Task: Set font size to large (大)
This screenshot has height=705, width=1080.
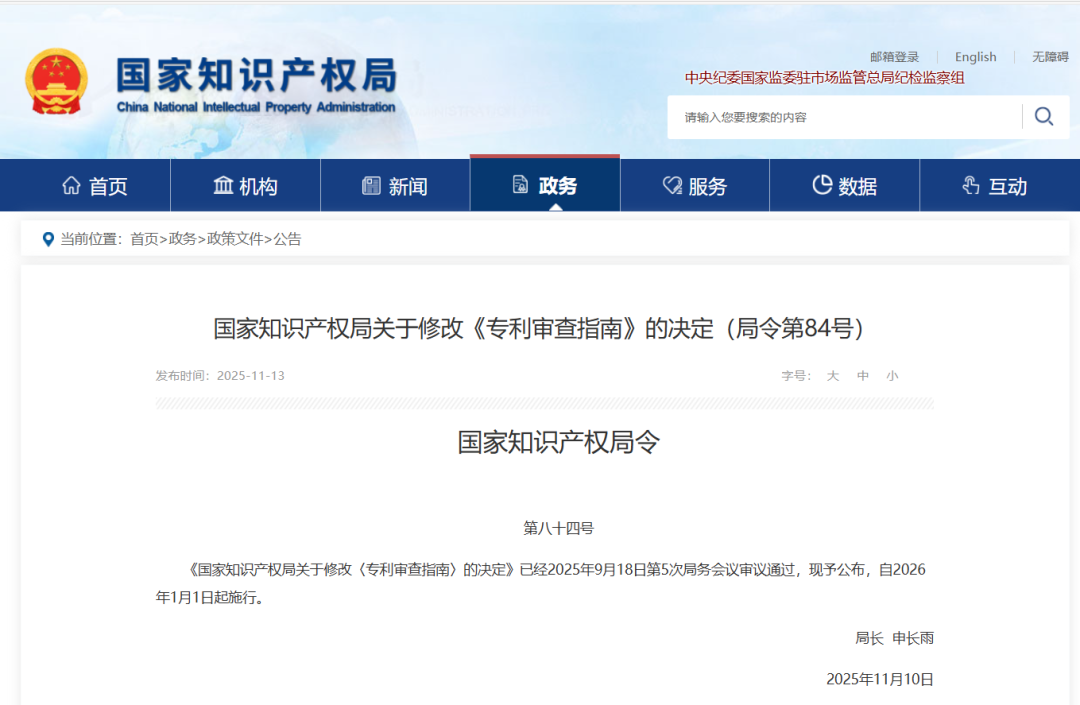Action: coord(832,376)
